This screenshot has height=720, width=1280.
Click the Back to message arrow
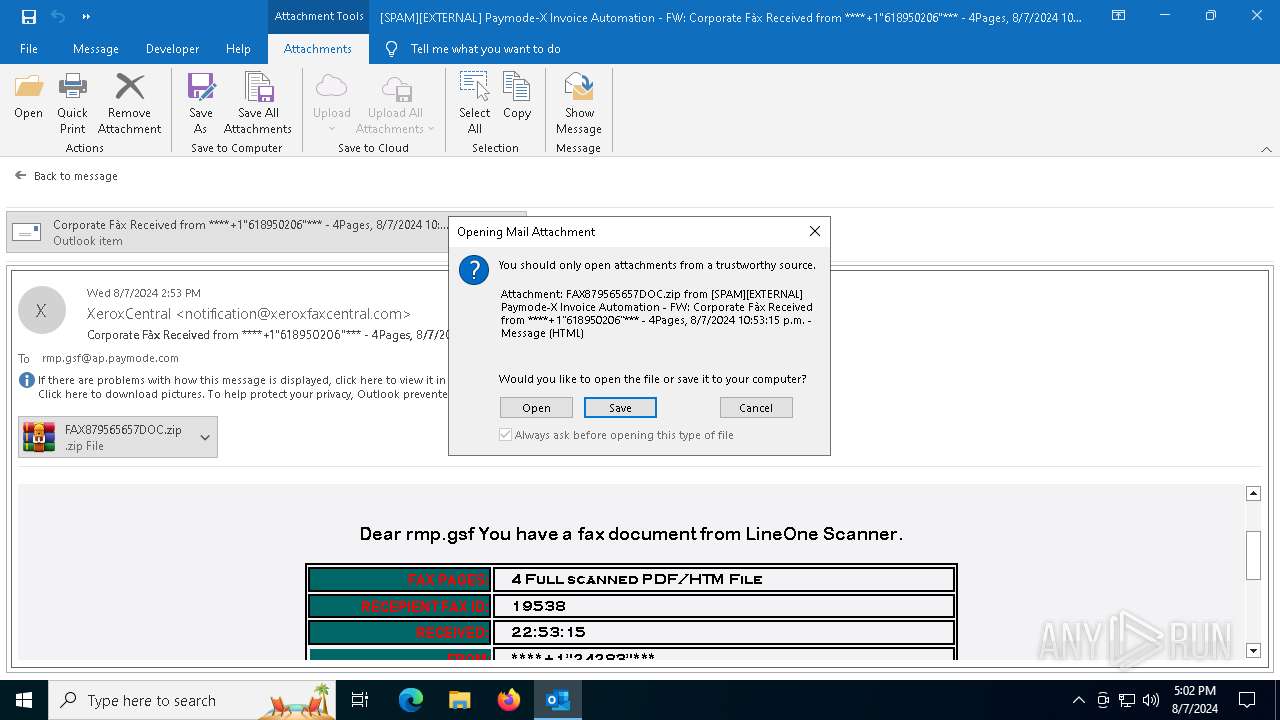click(x=20, y=175)
